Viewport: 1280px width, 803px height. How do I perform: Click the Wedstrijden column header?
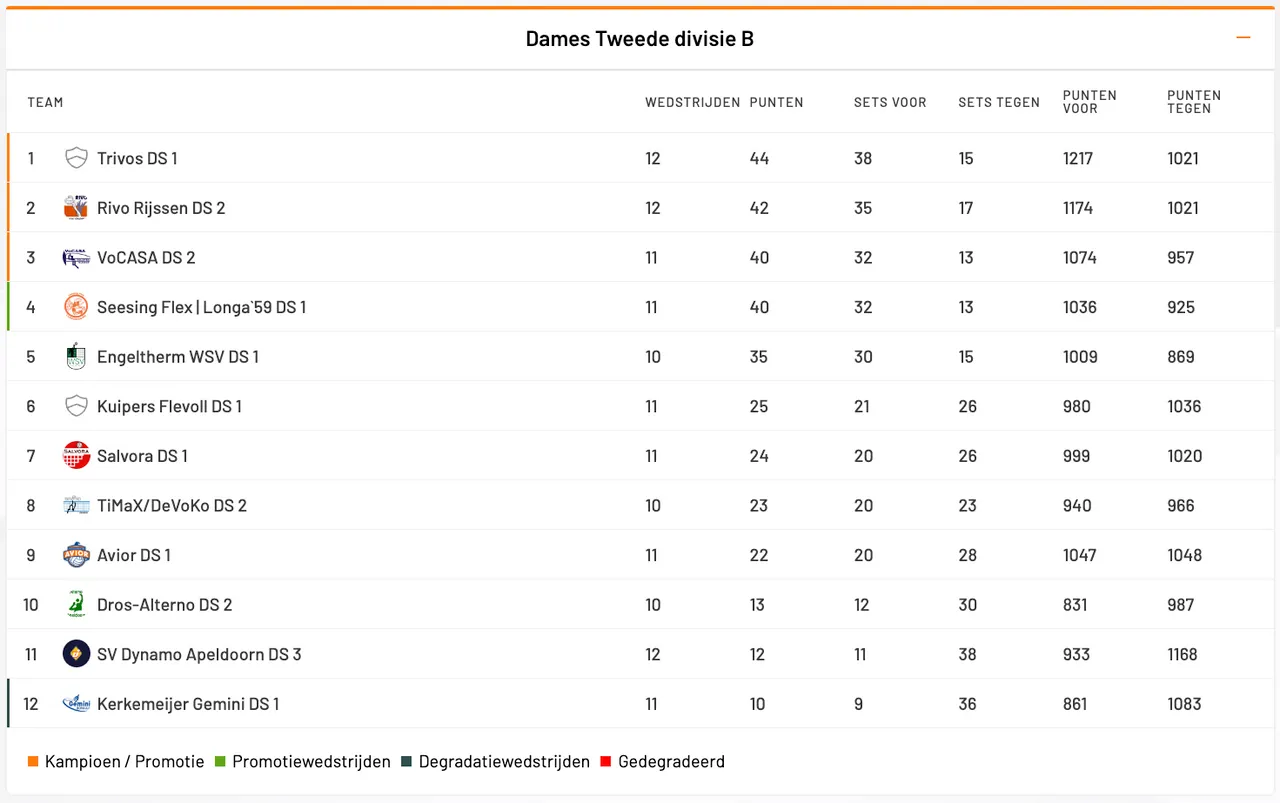[x=692, y=102]
